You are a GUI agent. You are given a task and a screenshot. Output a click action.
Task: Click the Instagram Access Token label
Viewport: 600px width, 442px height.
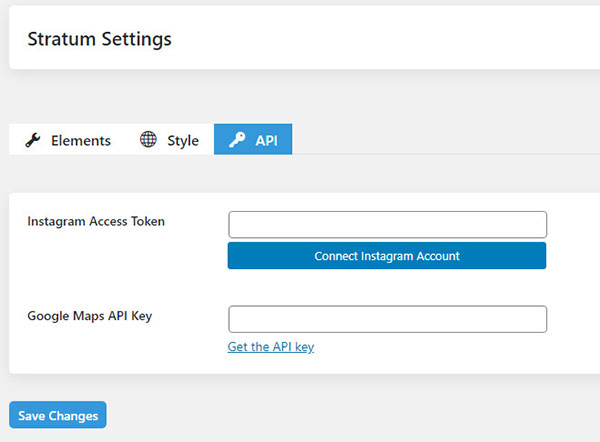[96, 221]
